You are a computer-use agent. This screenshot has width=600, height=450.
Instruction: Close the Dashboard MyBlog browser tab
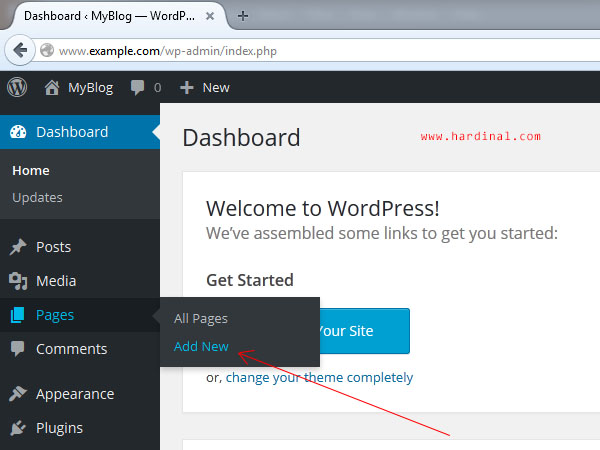(x=210, y=16)
